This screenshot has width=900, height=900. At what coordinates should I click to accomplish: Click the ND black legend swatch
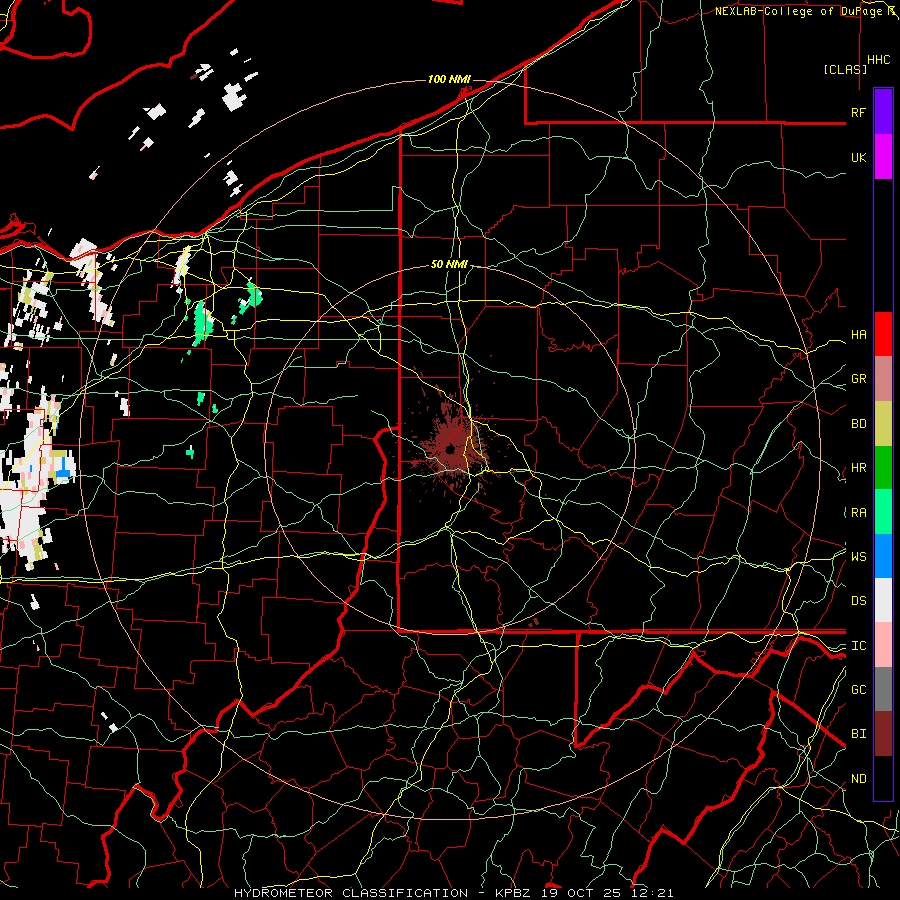[883, 778]
